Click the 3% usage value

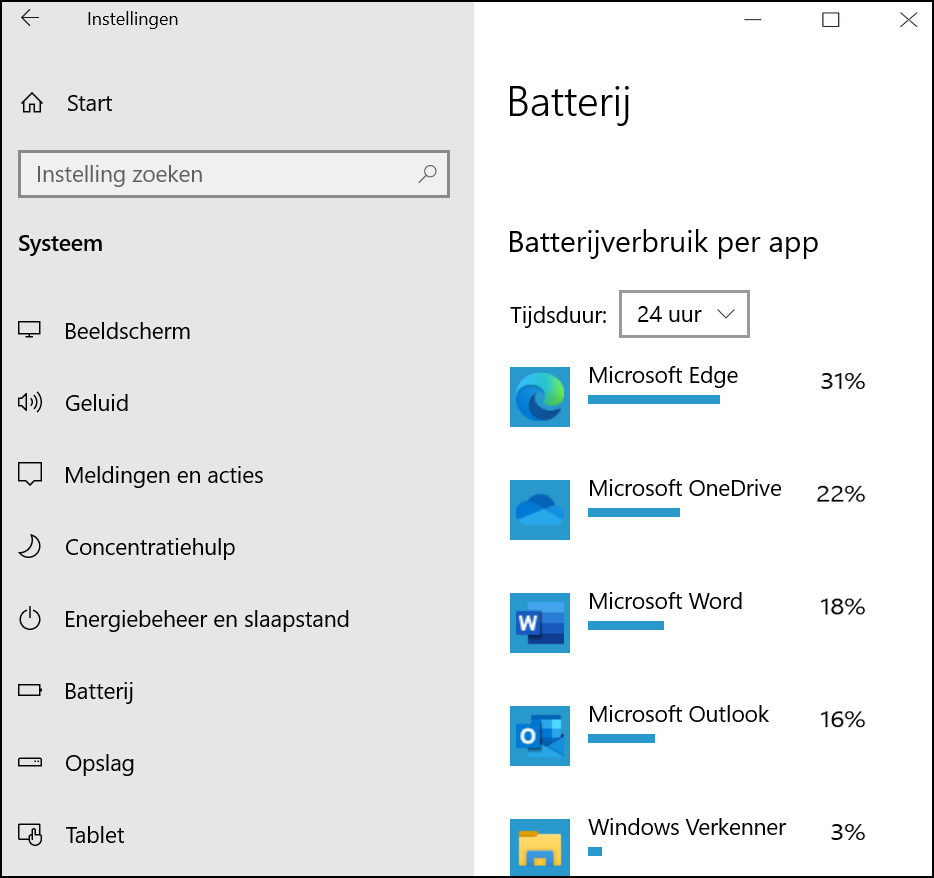(848, 832)
